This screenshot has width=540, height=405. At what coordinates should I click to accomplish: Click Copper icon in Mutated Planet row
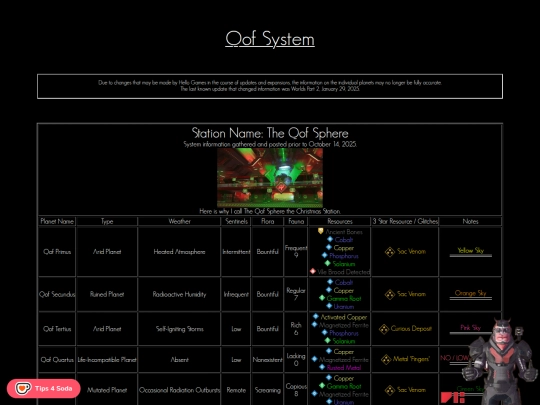(329, 378)
